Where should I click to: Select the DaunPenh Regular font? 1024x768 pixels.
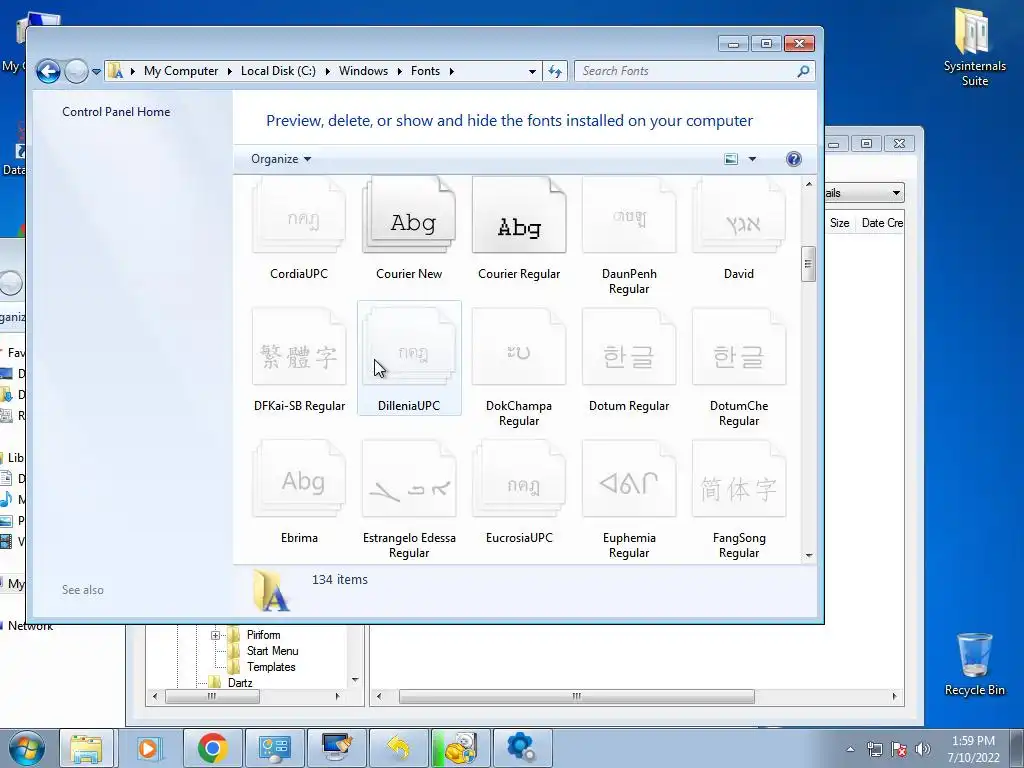click(x=629, y=235)
